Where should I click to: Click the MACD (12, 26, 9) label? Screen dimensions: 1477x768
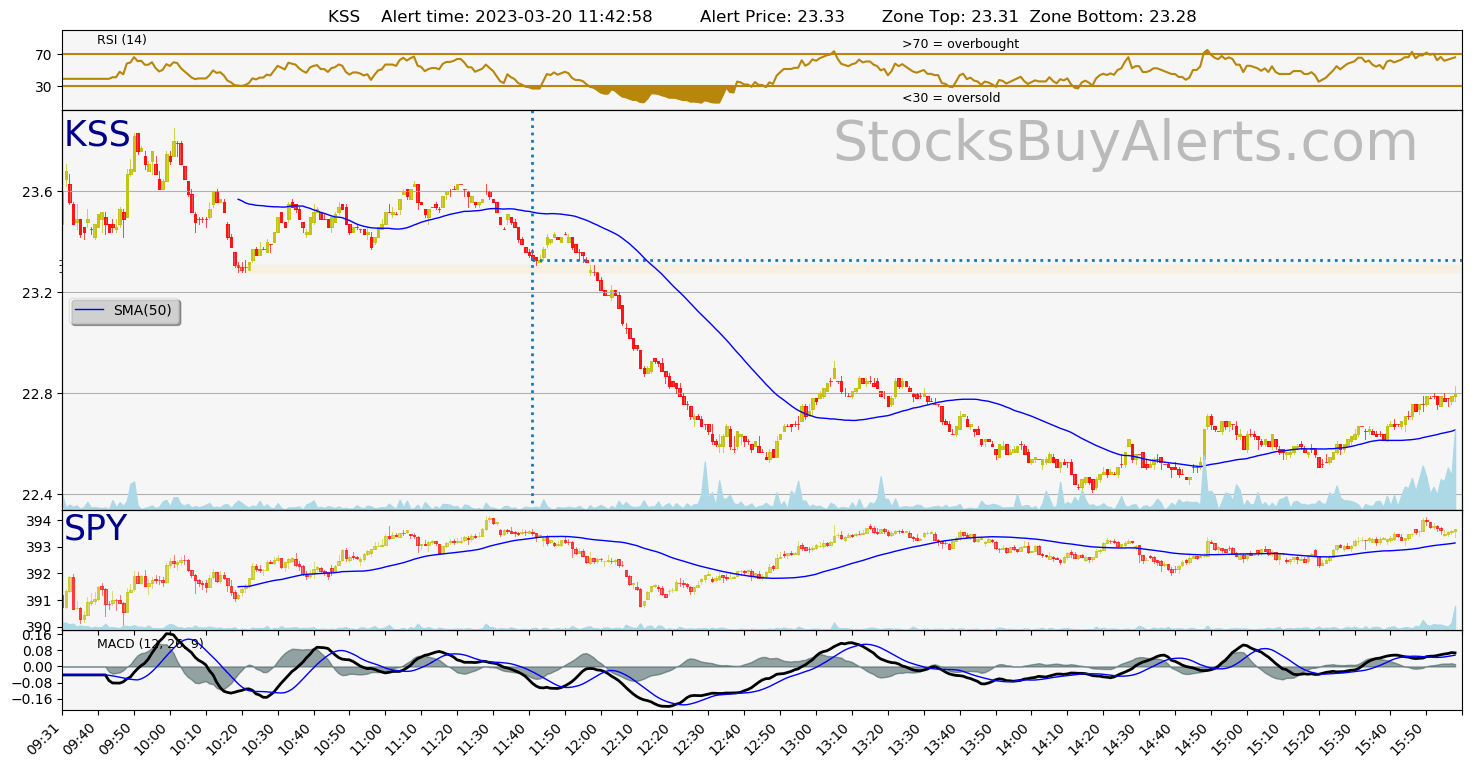(150, 643)
